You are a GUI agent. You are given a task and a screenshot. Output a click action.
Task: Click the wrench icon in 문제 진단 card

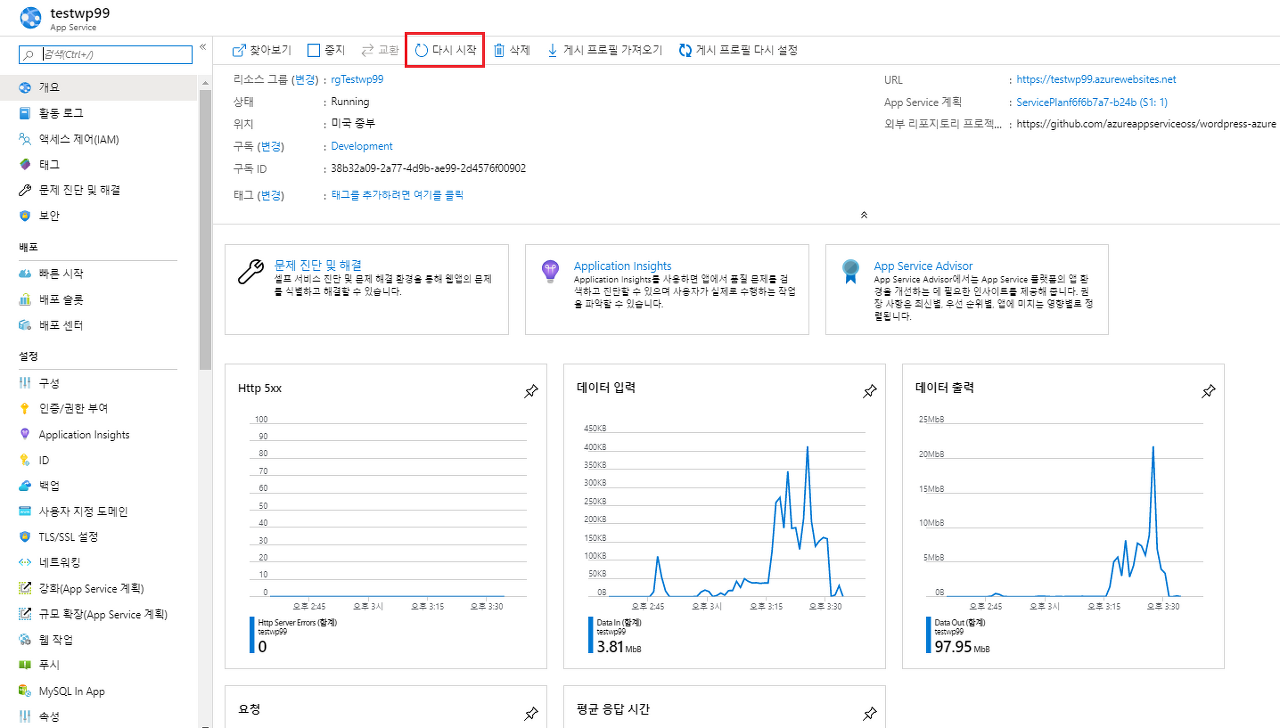tap(250, 272)
